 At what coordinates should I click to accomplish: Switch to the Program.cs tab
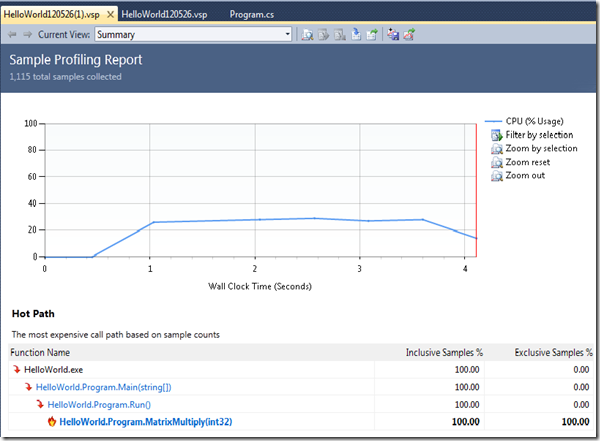point(251,13)
